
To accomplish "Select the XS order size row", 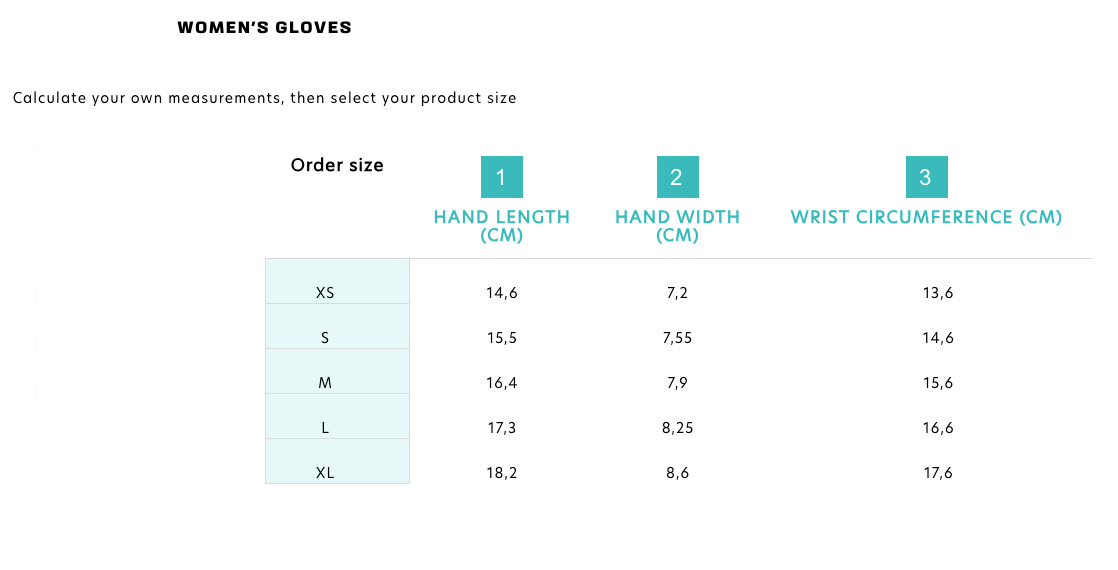I will (x=325, y=293).
